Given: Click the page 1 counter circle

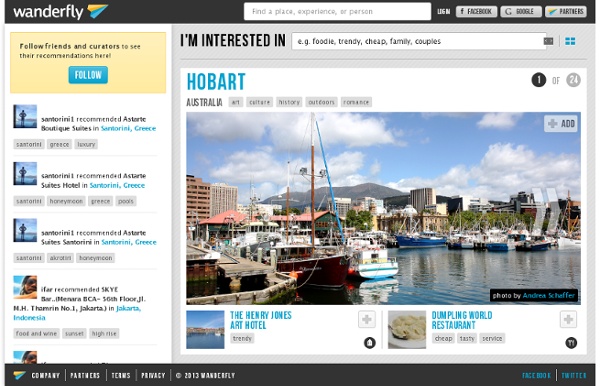Looking at the screenshot, I should pos(539,80).
